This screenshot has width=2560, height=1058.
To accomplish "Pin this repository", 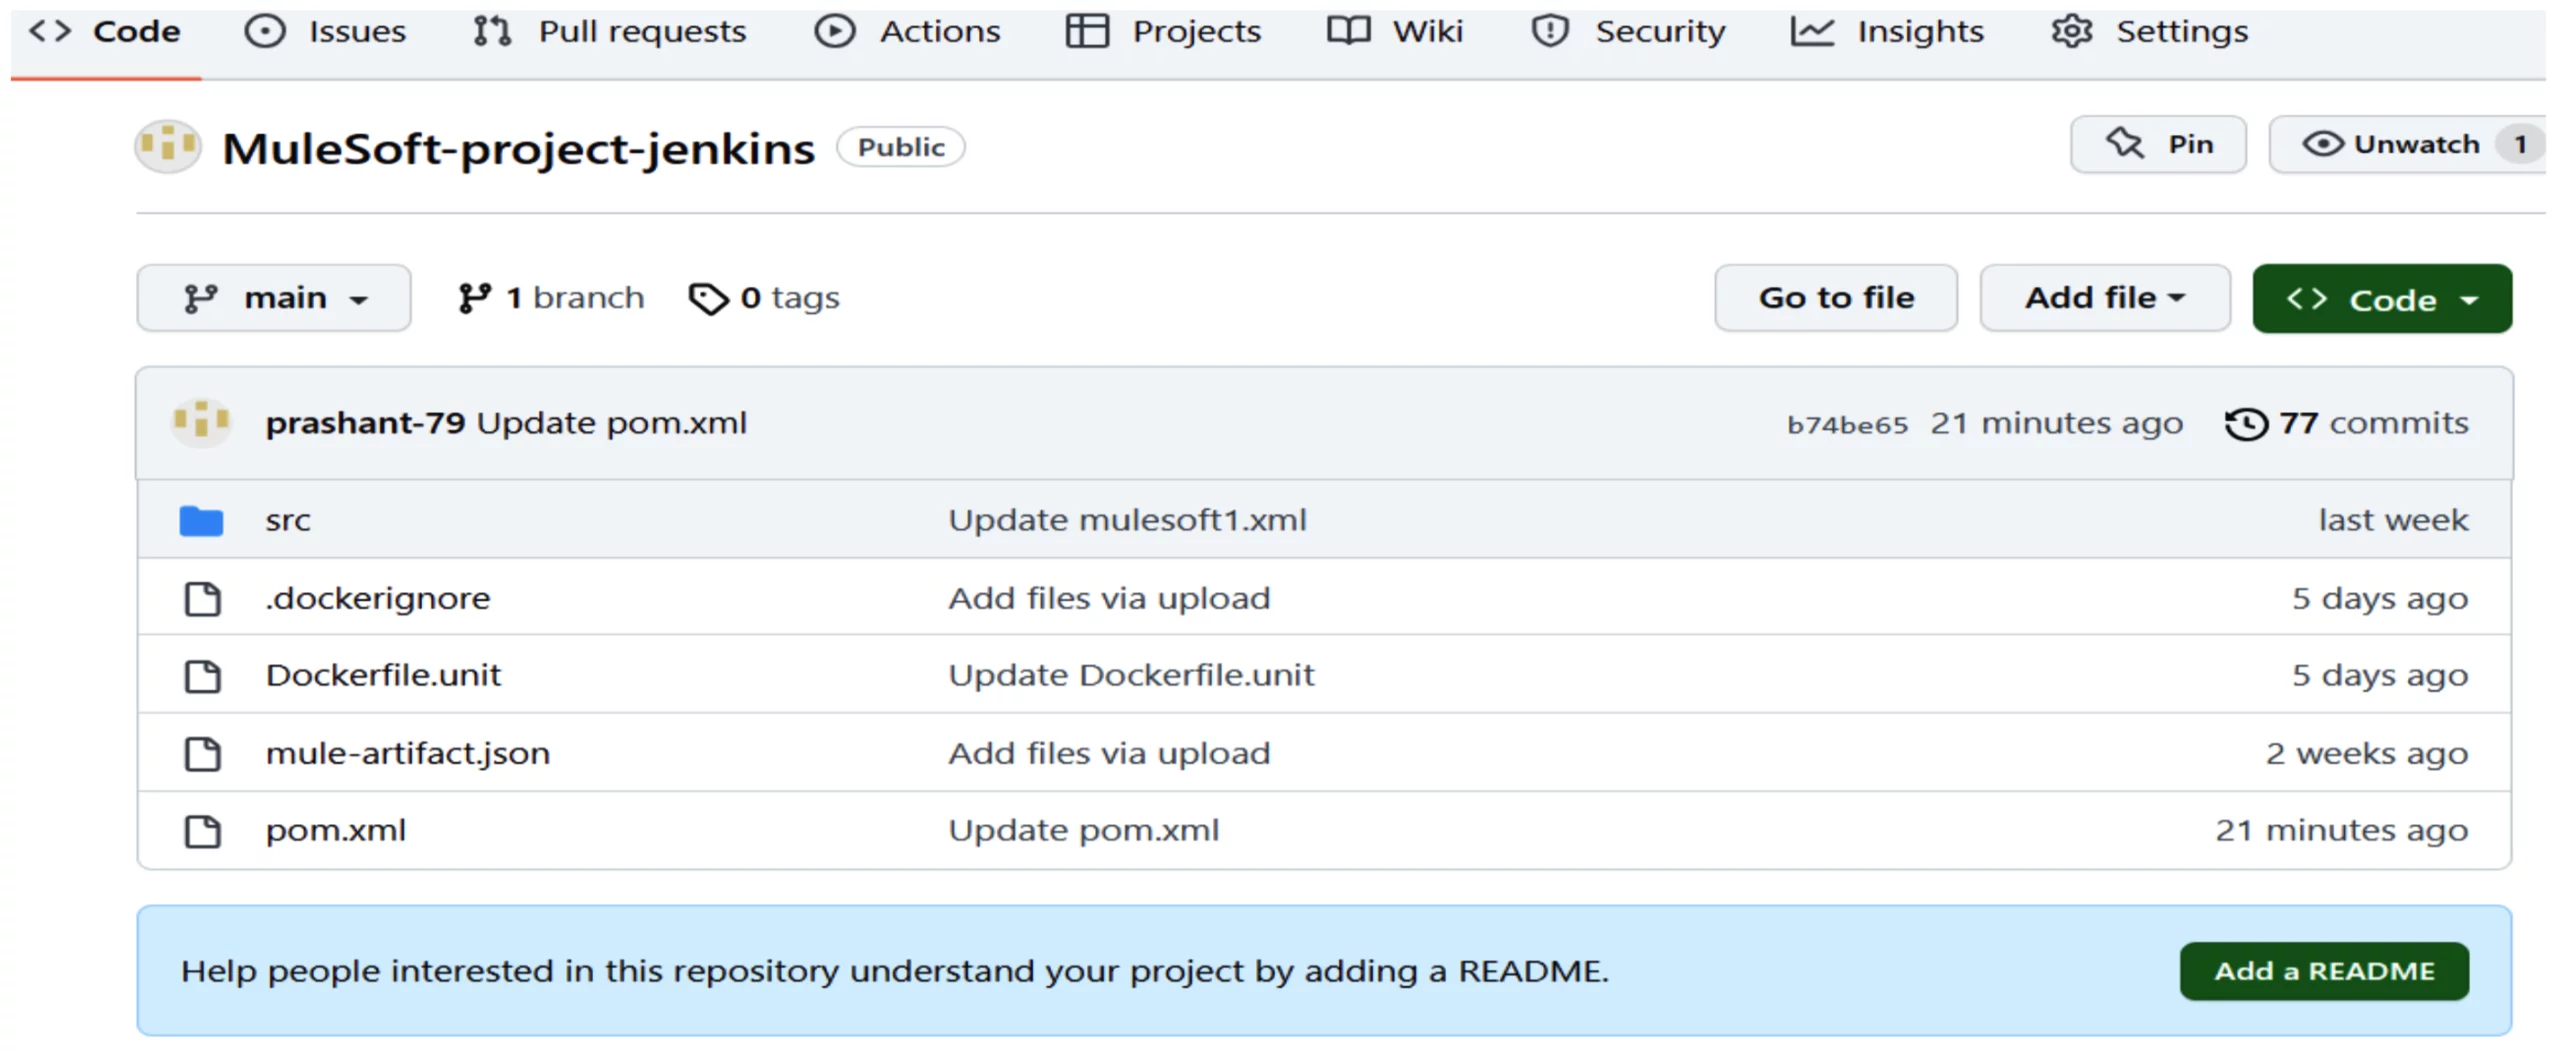I will click(x=2158, y=145).
